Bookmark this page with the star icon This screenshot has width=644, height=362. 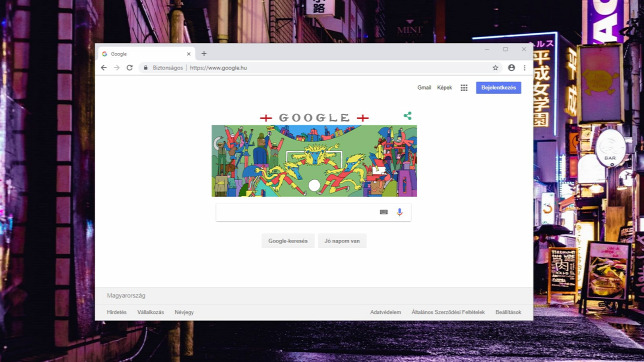[495, 68]
